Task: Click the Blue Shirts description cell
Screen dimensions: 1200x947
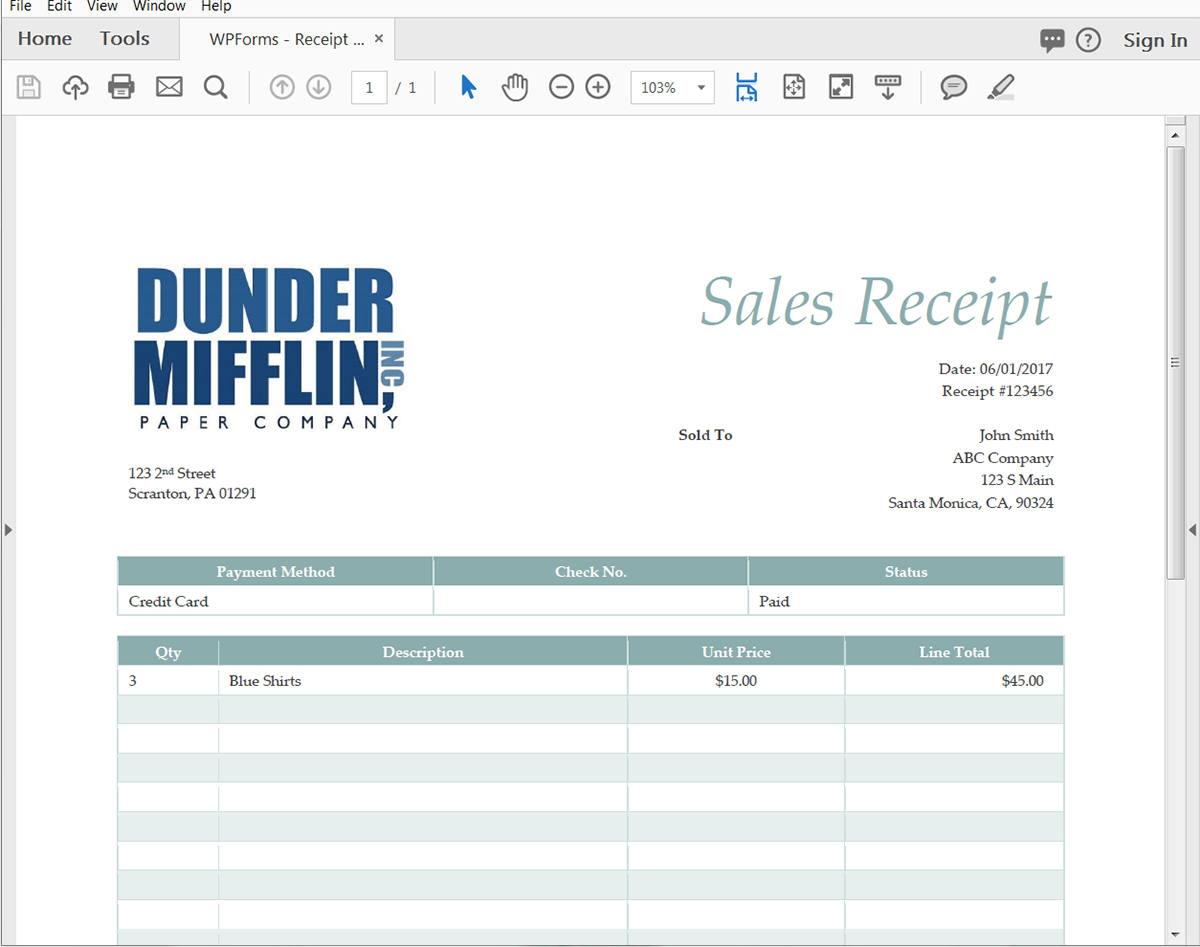Action: 423,681
